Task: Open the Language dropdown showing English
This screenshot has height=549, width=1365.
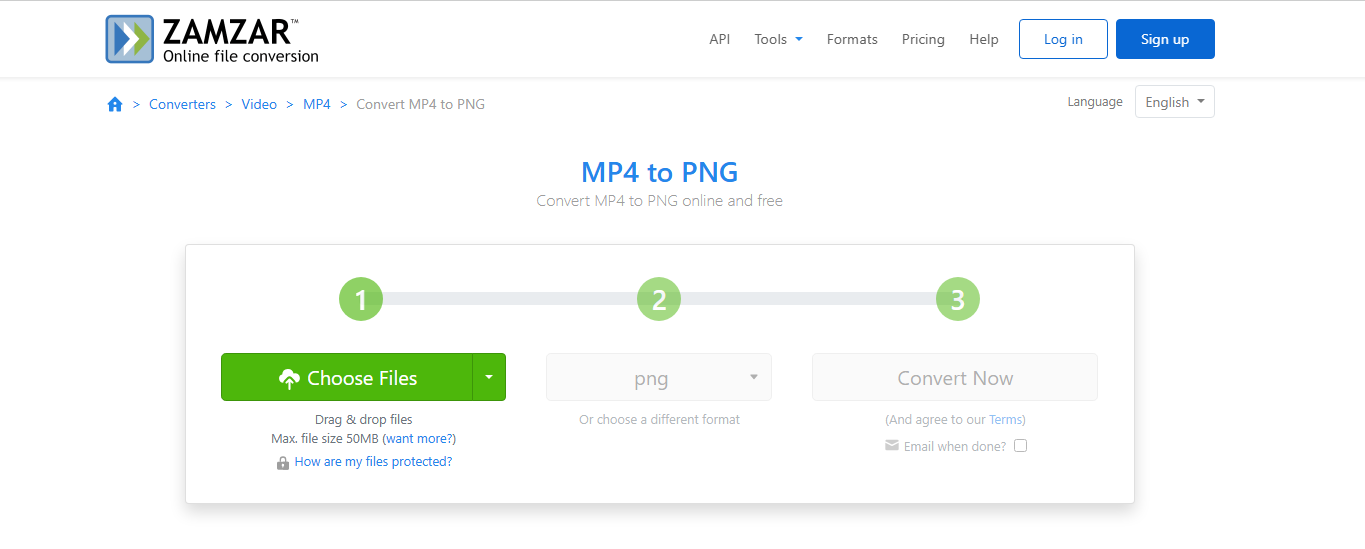Action: tap(1175, 102)
